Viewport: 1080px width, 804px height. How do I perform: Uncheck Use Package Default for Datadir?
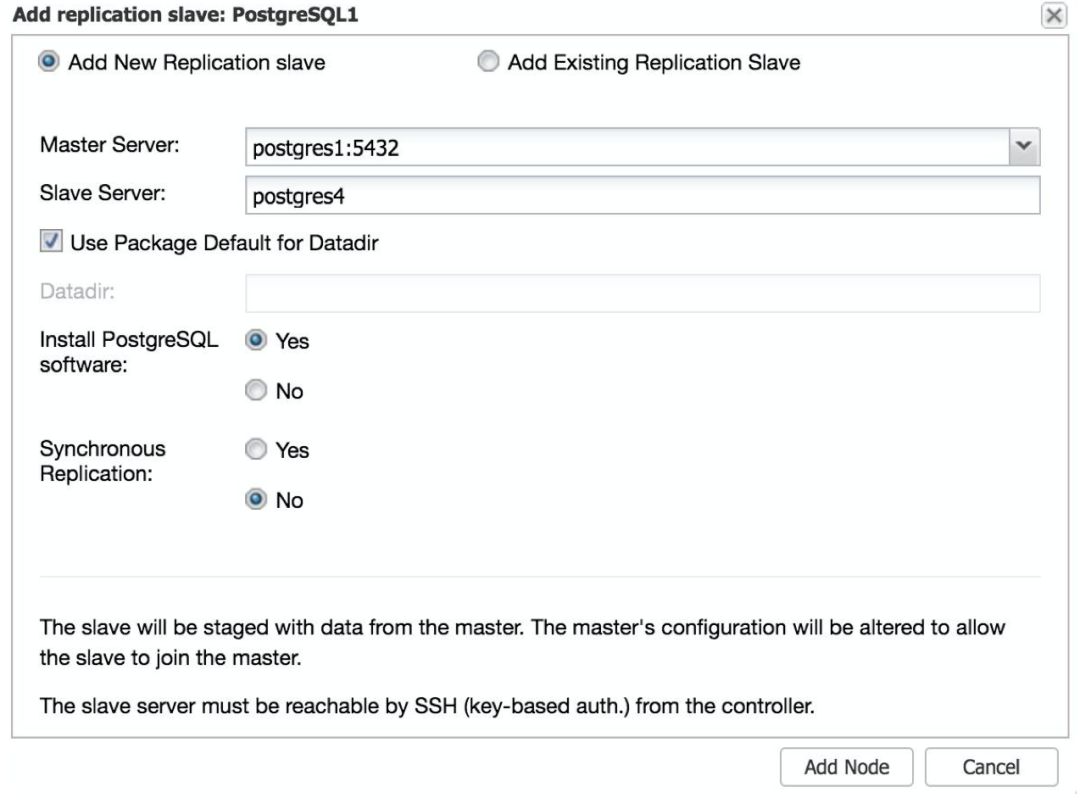(49, 242)
